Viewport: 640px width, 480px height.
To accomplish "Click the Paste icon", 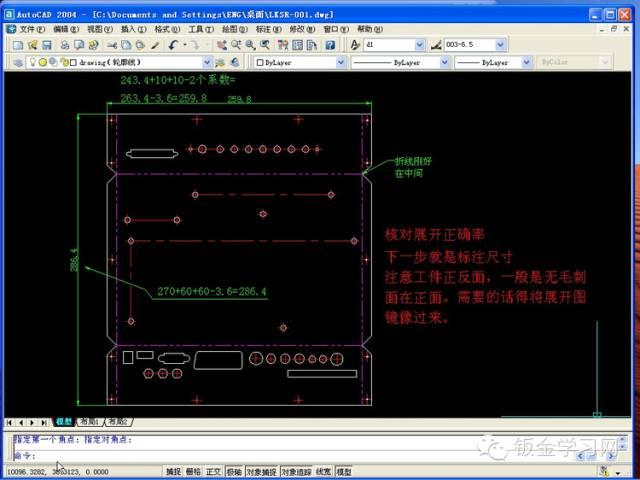I will pyautogui.click(x=140, y=45).
